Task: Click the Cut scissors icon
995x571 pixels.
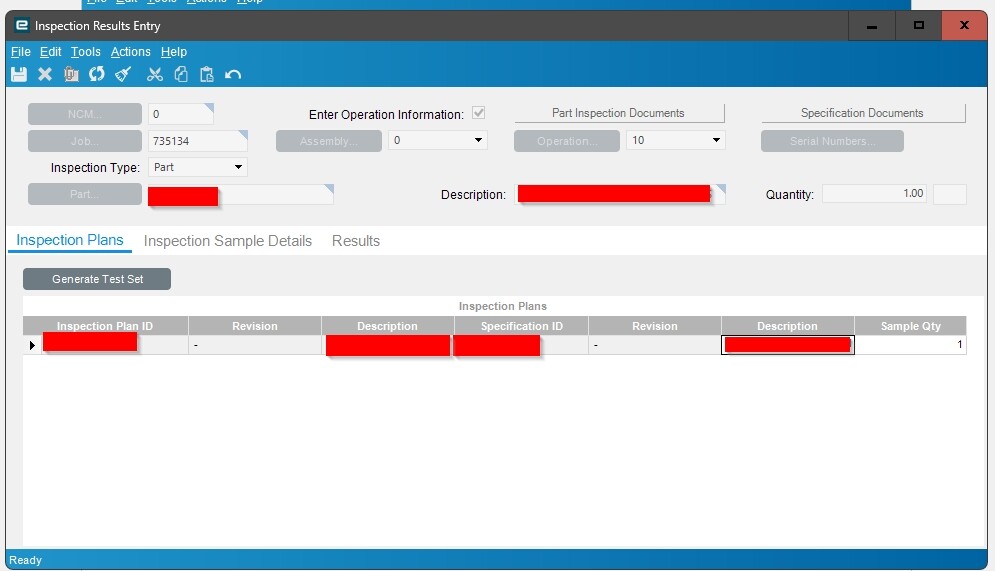Action: coord(155,74)
